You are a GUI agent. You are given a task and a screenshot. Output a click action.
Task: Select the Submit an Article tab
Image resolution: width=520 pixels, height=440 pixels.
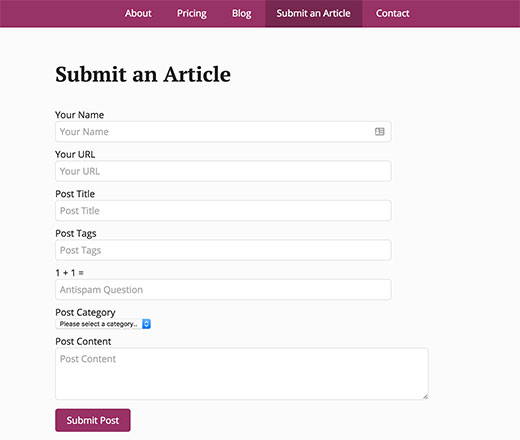(313, 13)
